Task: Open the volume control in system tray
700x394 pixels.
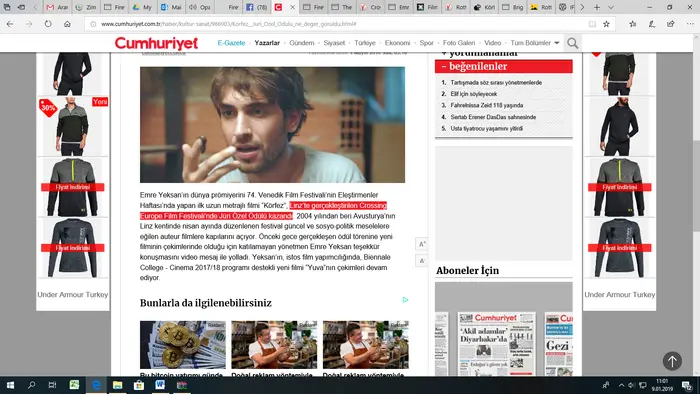Action: point(631,385)
